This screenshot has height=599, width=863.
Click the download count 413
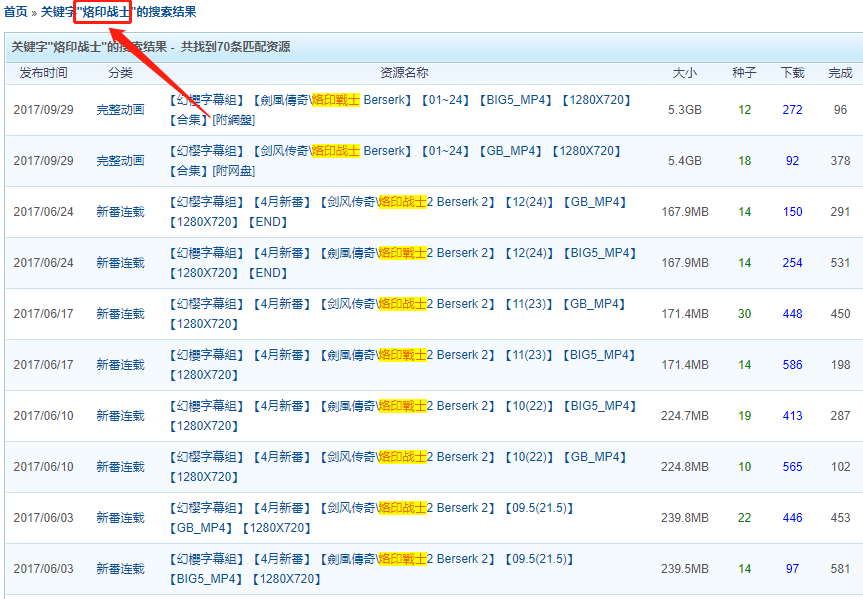793,416
